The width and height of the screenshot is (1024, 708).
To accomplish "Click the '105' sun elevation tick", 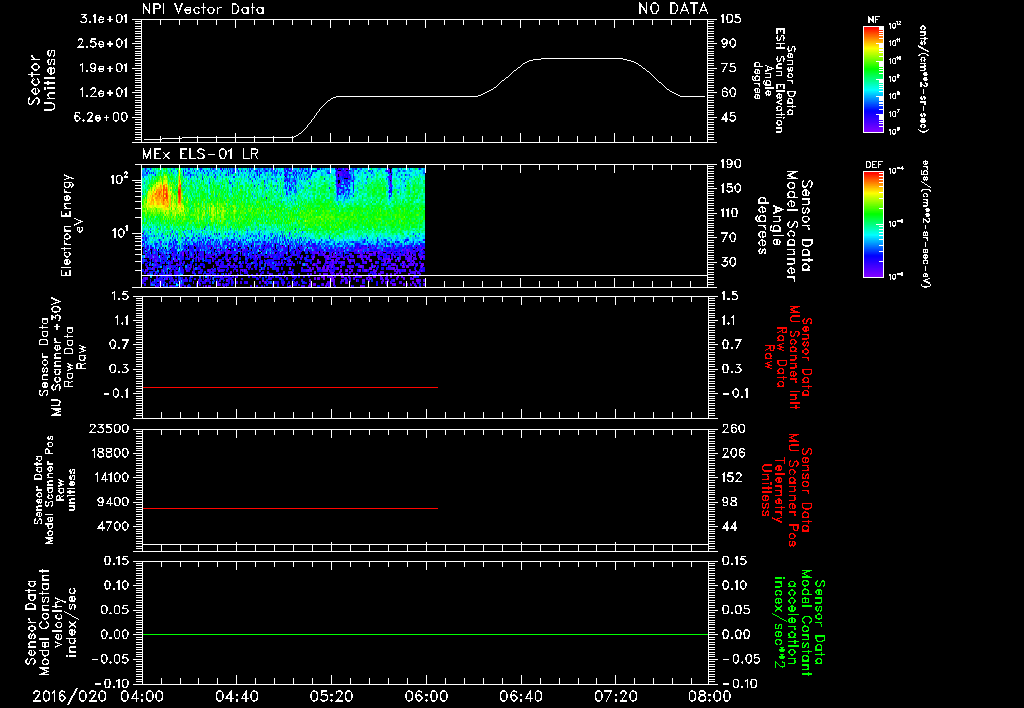I will (731, 19).
